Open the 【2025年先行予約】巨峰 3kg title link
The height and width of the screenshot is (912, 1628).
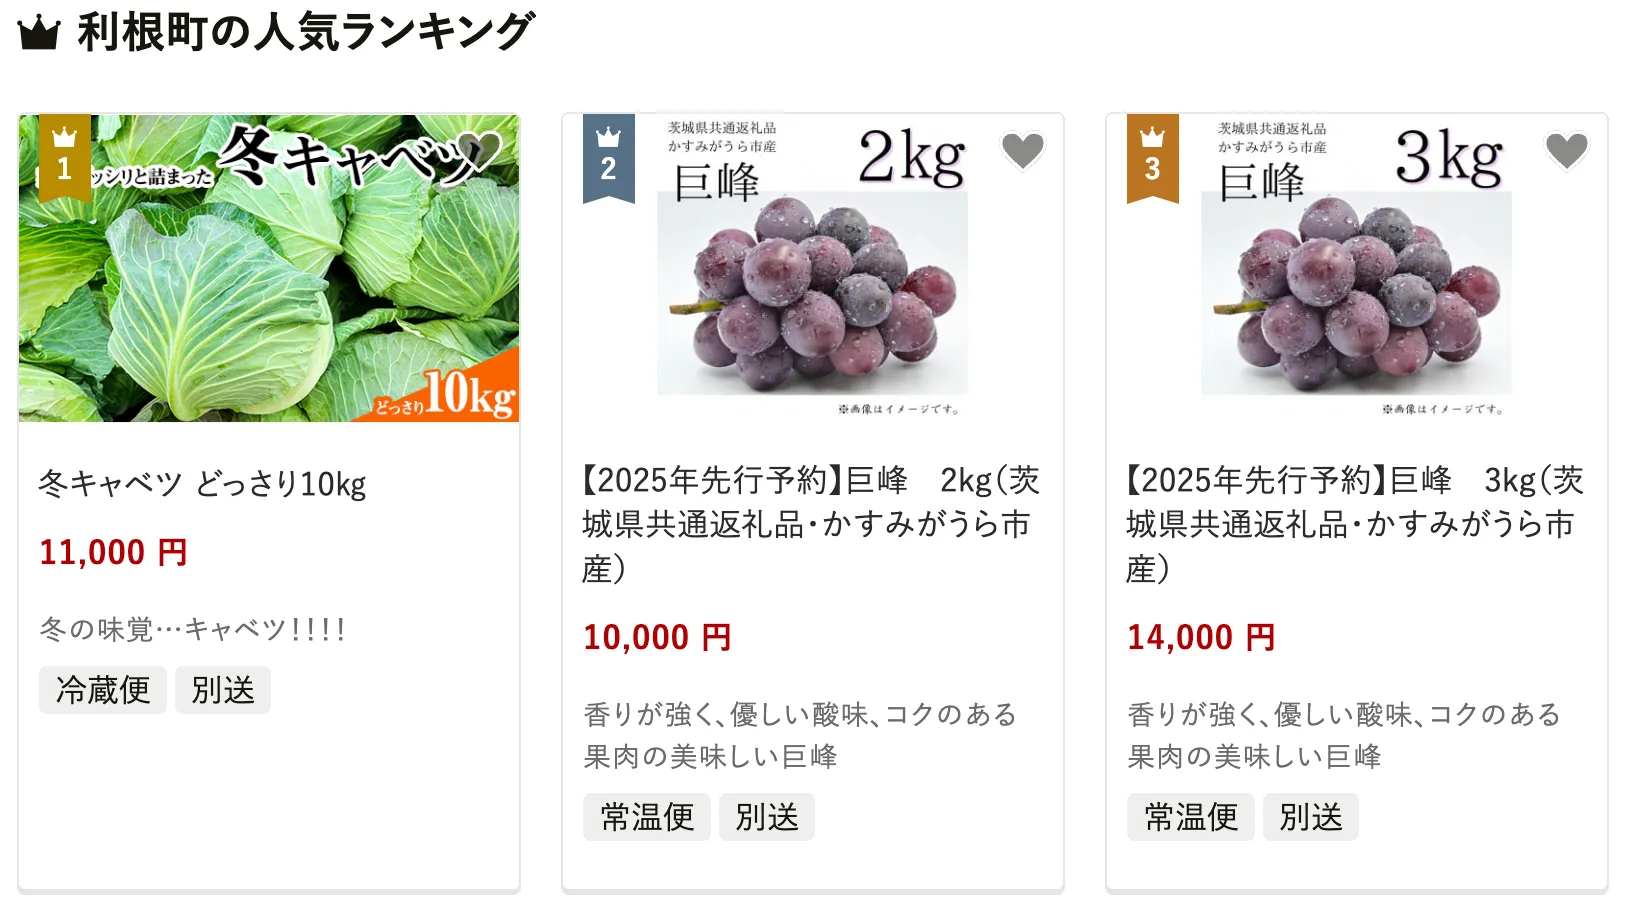coord(1354,524)
